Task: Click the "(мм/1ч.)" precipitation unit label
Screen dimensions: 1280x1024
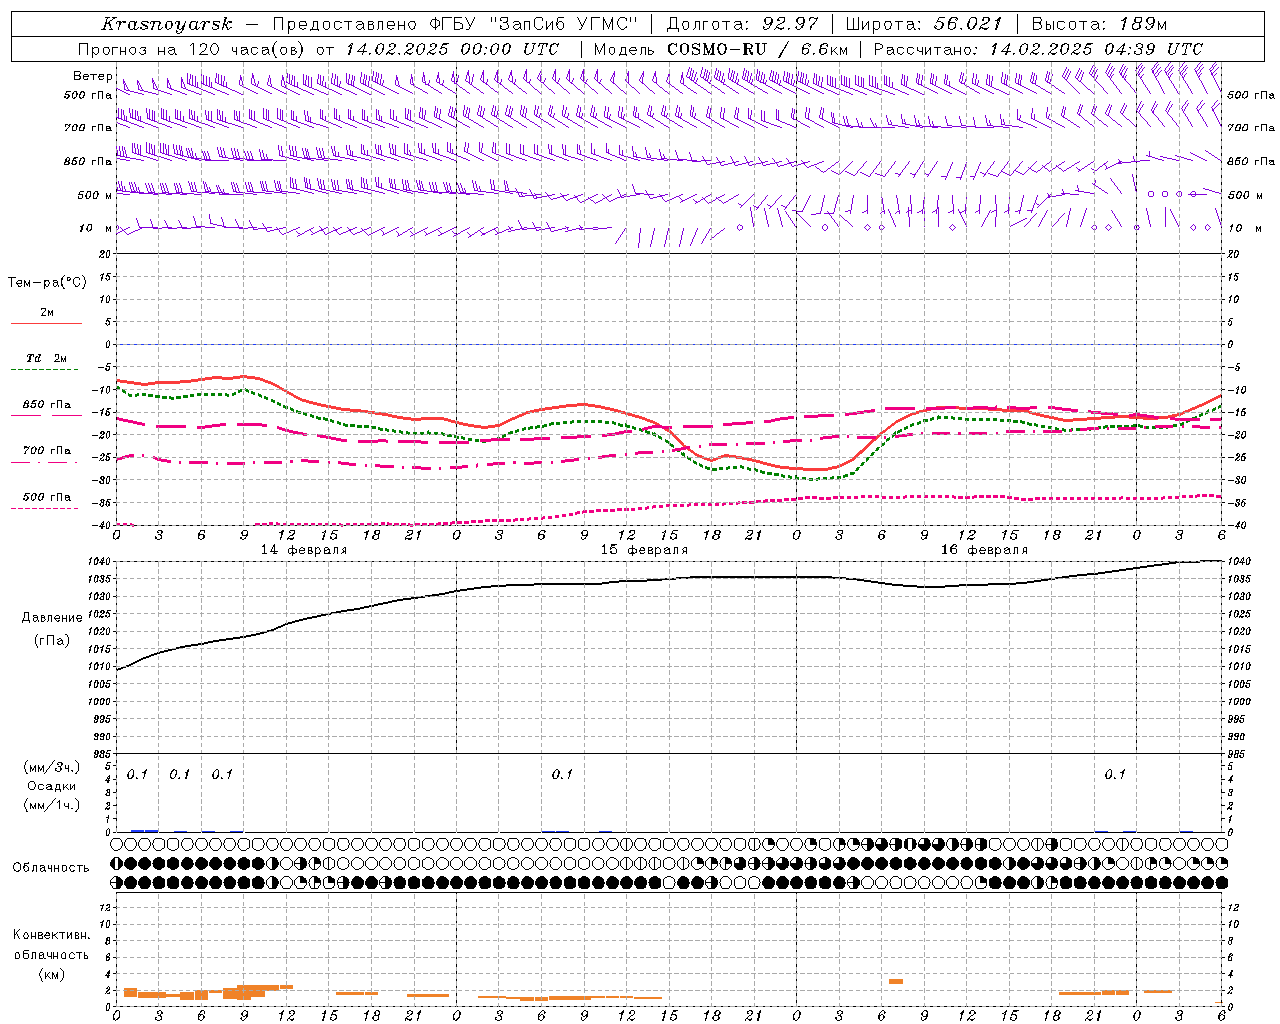Action: 52,805
